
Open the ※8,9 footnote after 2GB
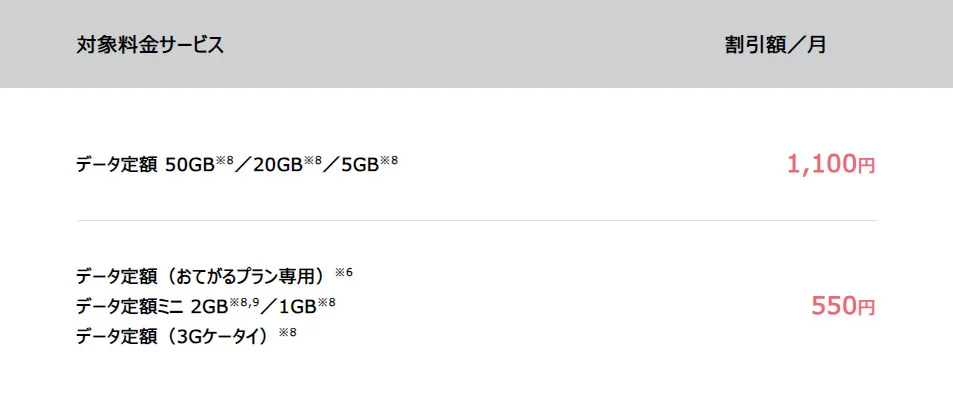coord(245,302)
